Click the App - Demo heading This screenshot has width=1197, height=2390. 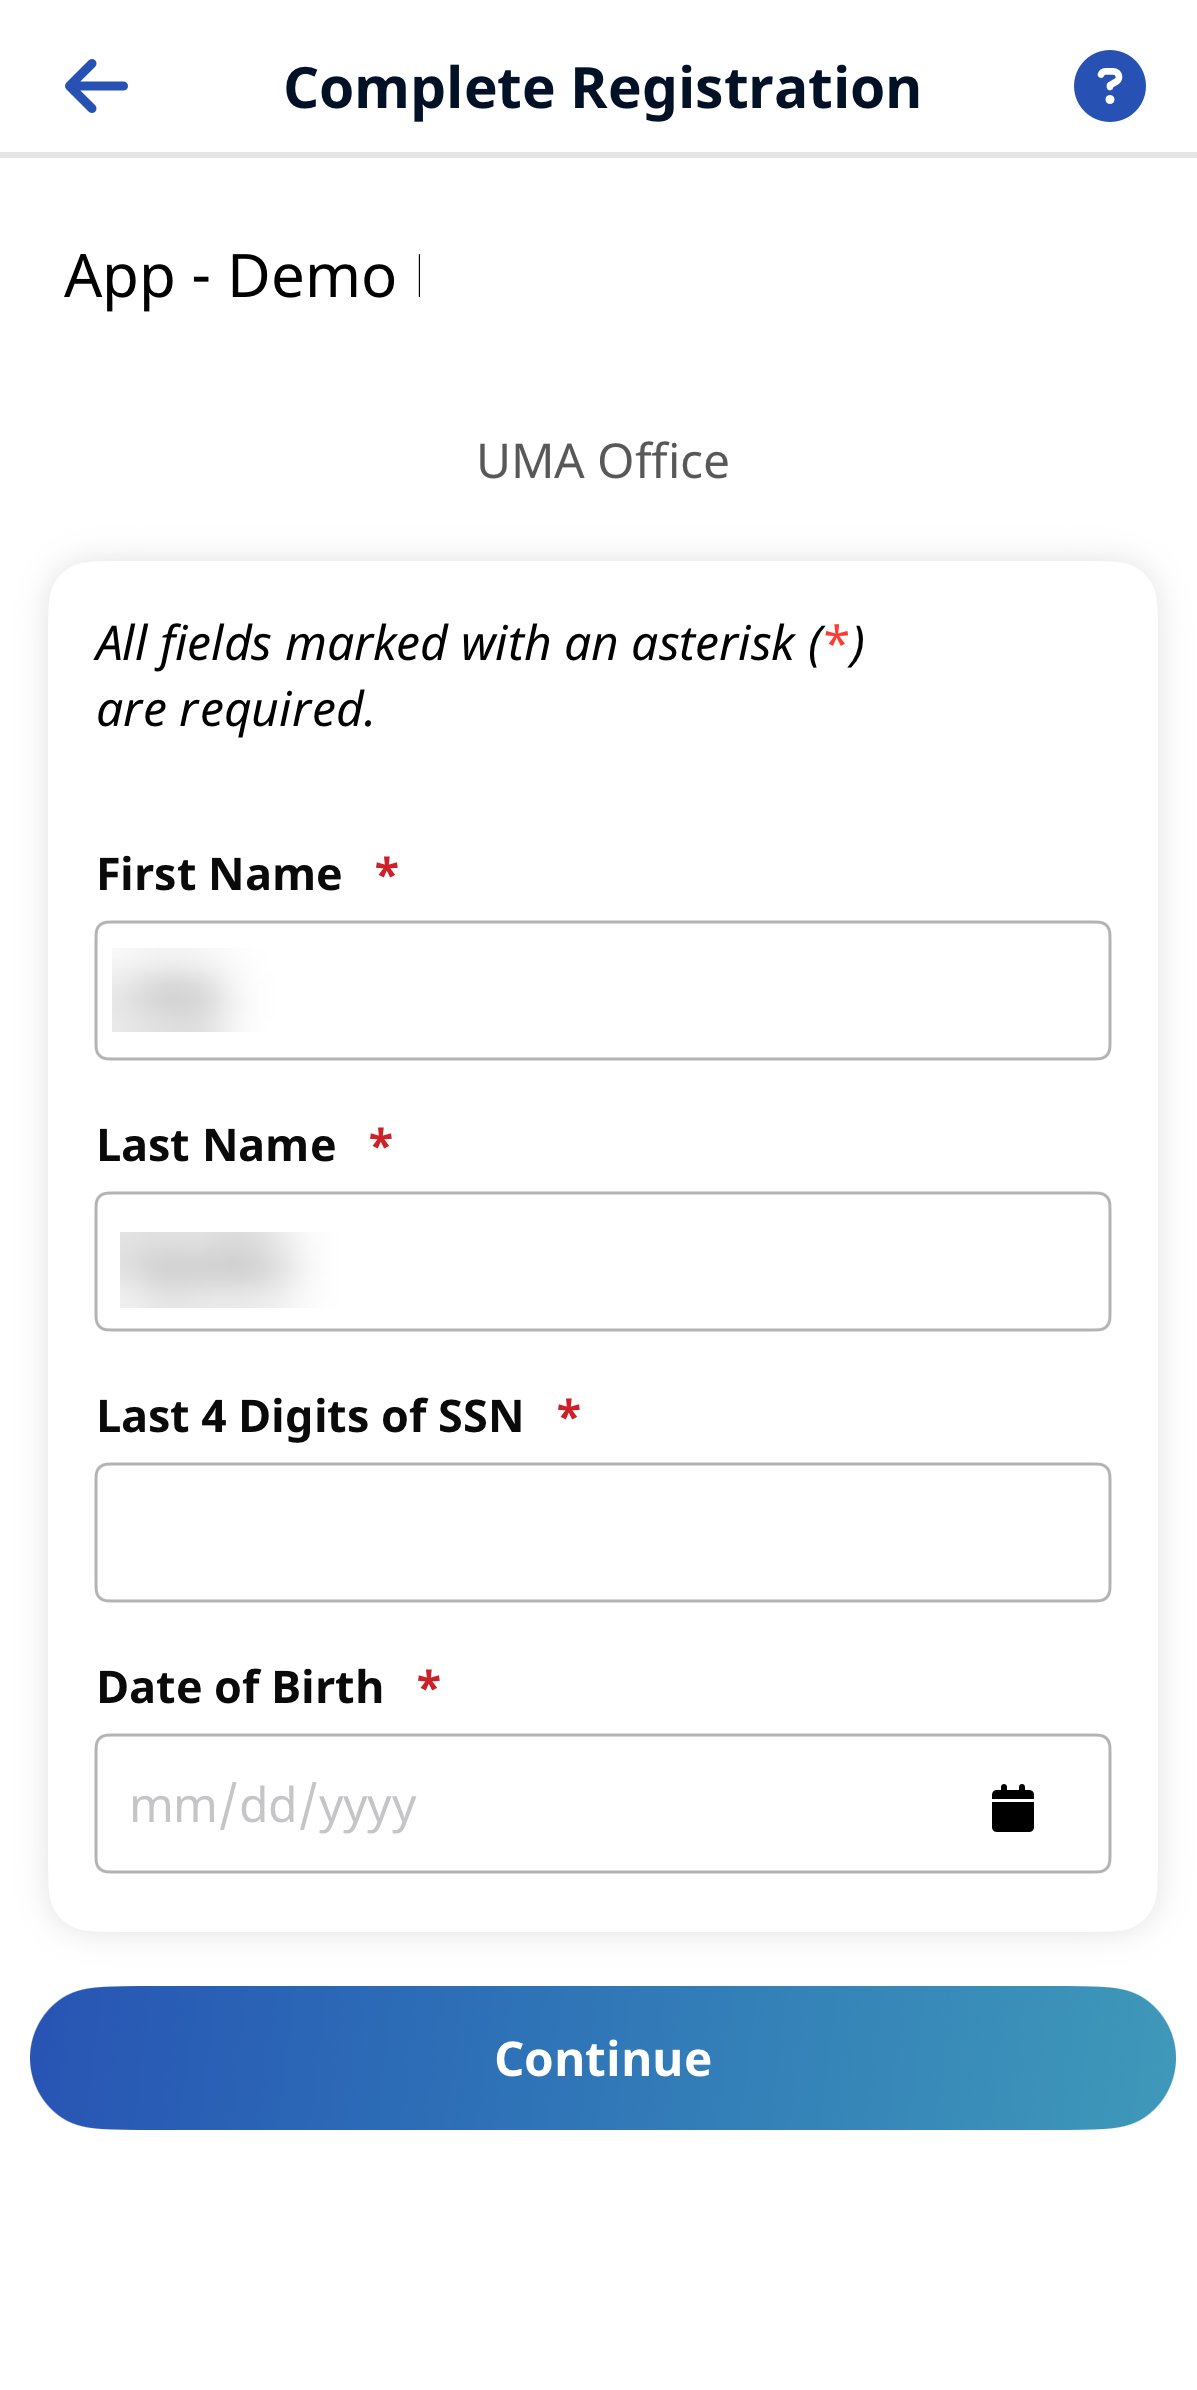tap(231, 276)
